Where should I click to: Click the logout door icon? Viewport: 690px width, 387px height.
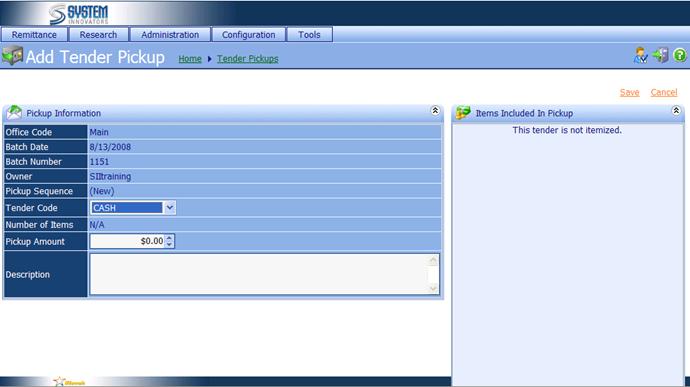[x=660, y=55]
